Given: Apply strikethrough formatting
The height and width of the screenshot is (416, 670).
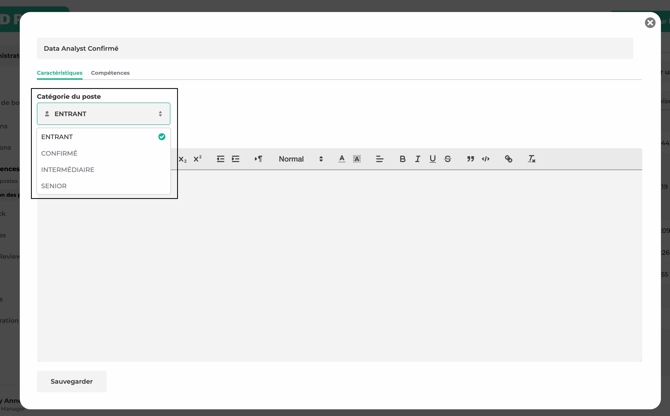Looking at the screenshot, I should (x=448, y=159).
